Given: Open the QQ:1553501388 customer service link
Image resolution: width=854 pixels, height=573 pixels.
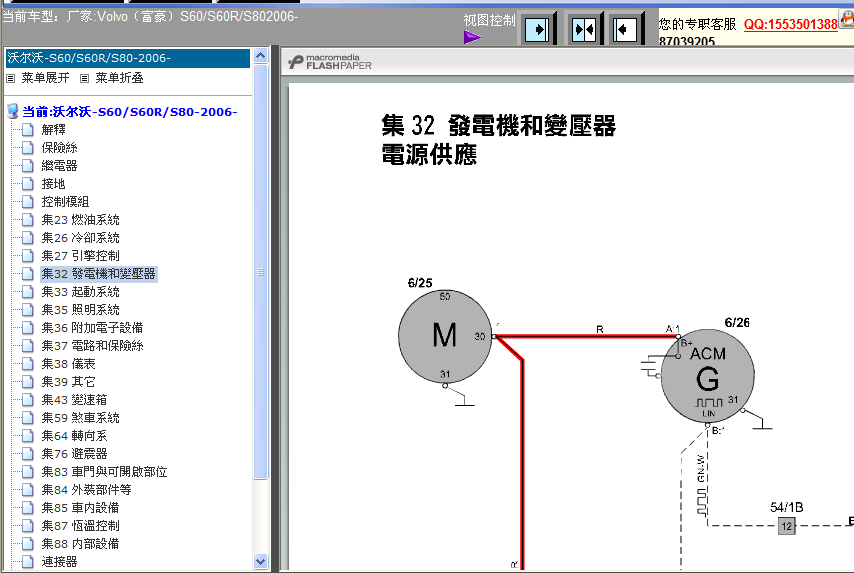Looking at the screenshot, I should (x=790, y=25).
